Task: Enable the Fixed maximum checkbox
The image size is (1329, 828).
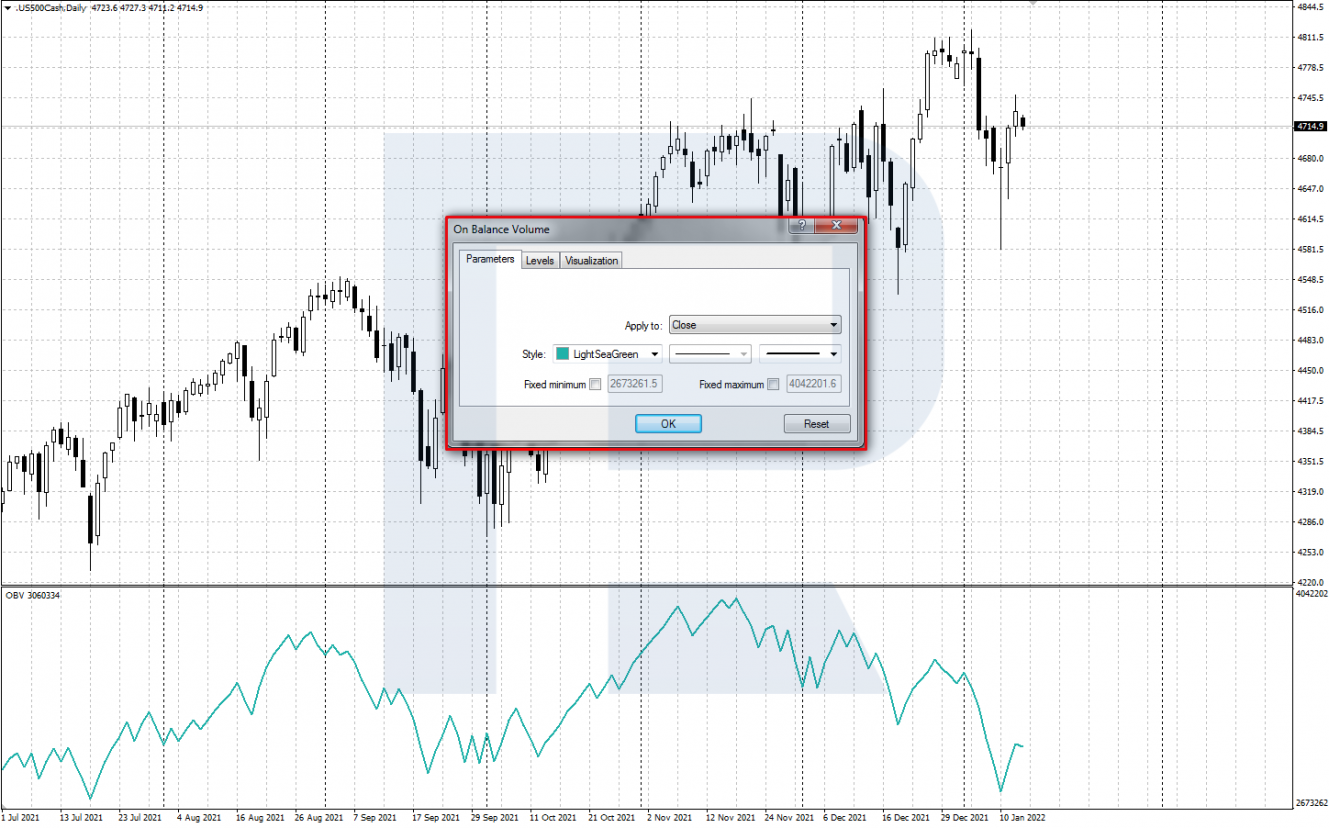Action: [773, 384]
